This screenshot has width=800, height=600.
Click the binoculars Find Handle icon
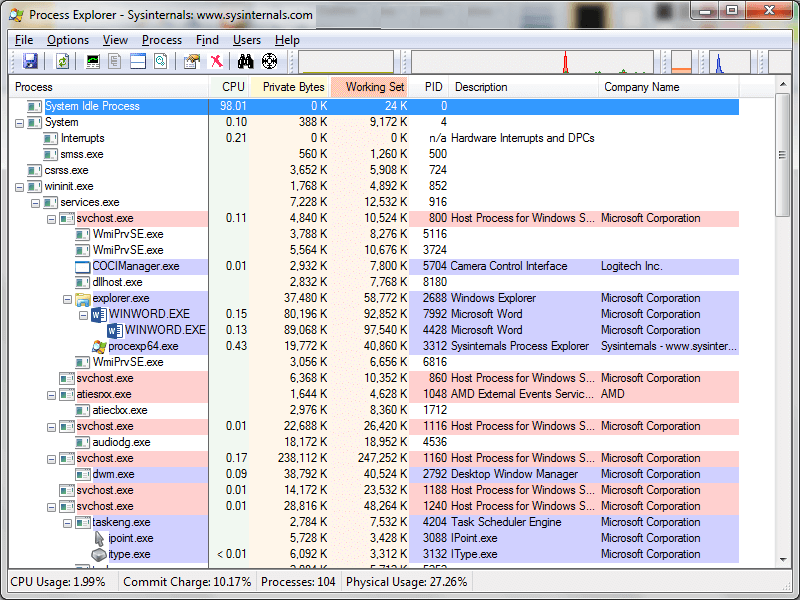245,61
